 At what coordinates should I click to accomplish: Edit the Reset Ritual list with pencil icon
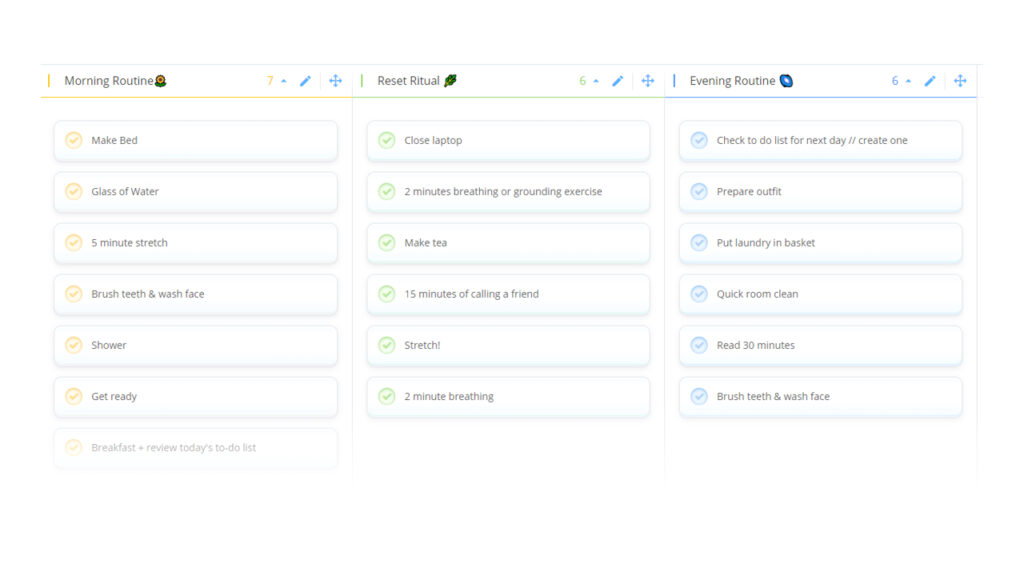(618, 81)
